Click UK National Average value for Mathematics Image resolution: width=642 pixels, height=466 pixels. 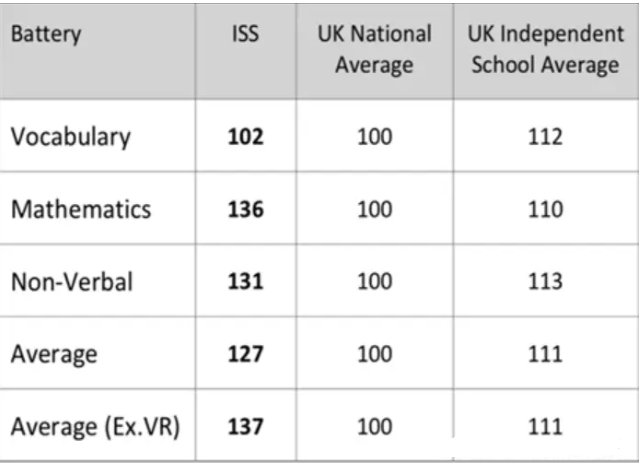[x=375, y=209]
